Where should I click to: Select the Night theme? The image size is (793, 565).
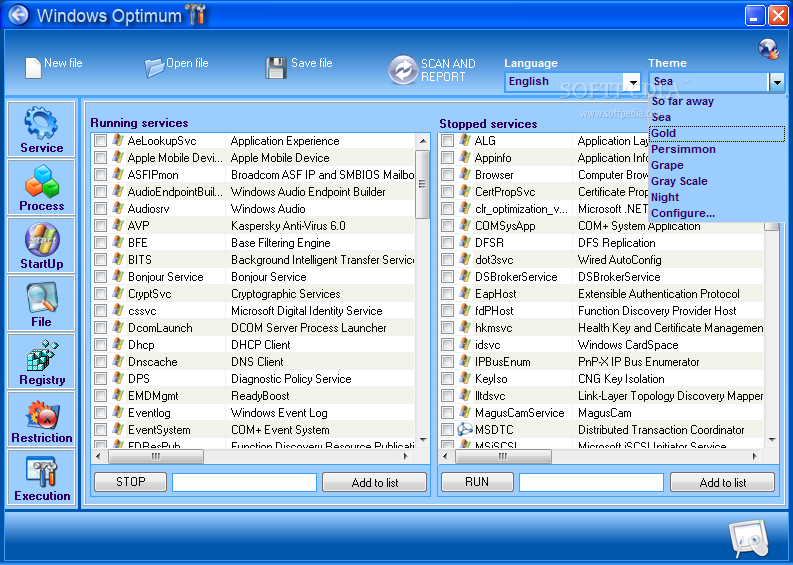coord(717,197)
